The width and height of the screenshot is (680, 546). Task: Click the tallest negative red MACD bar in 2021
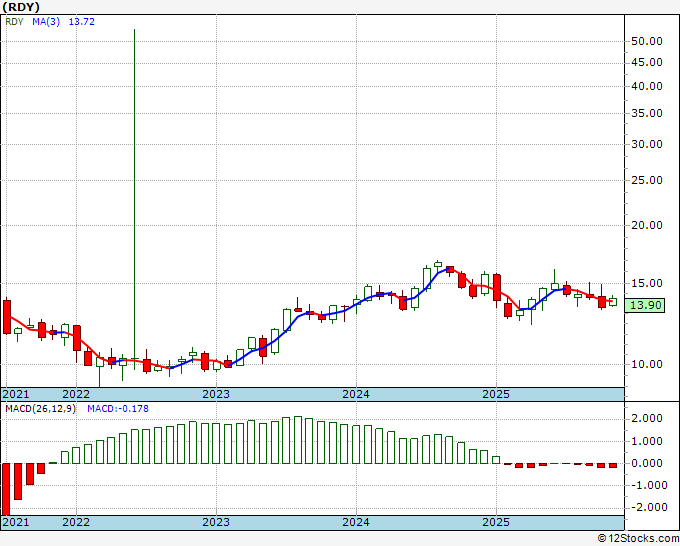click(6, 489)
